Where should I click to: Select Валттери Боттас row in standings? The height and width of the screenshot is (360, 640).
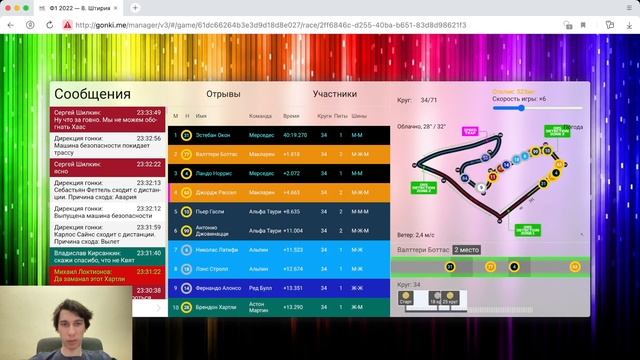pyautogui.click(x=279, y=154)
